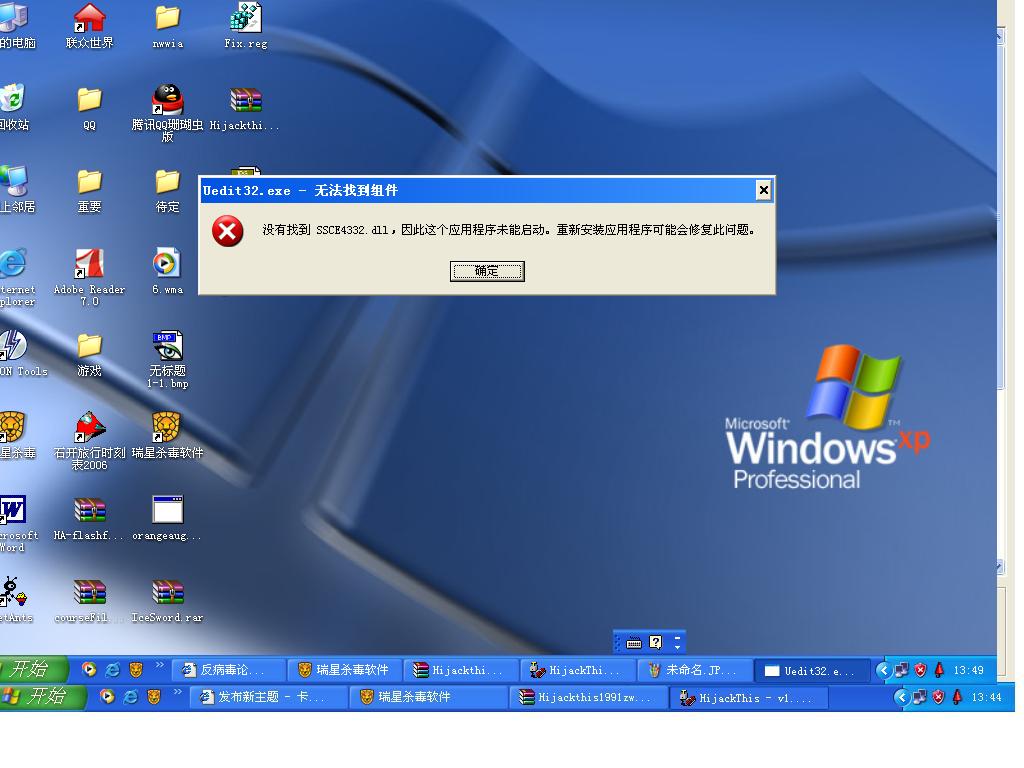This screenshot has width=1024, height=768.
Task: Select the 无标题 1-1.bmp image file
Action: click(x=168, y=360)
